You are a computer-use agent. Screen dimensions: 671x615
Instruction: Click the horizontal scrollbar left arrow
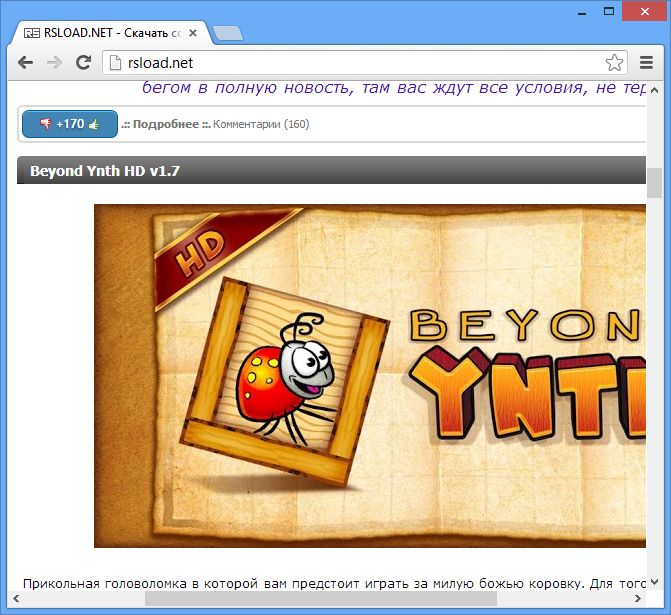tap(16, 598)
